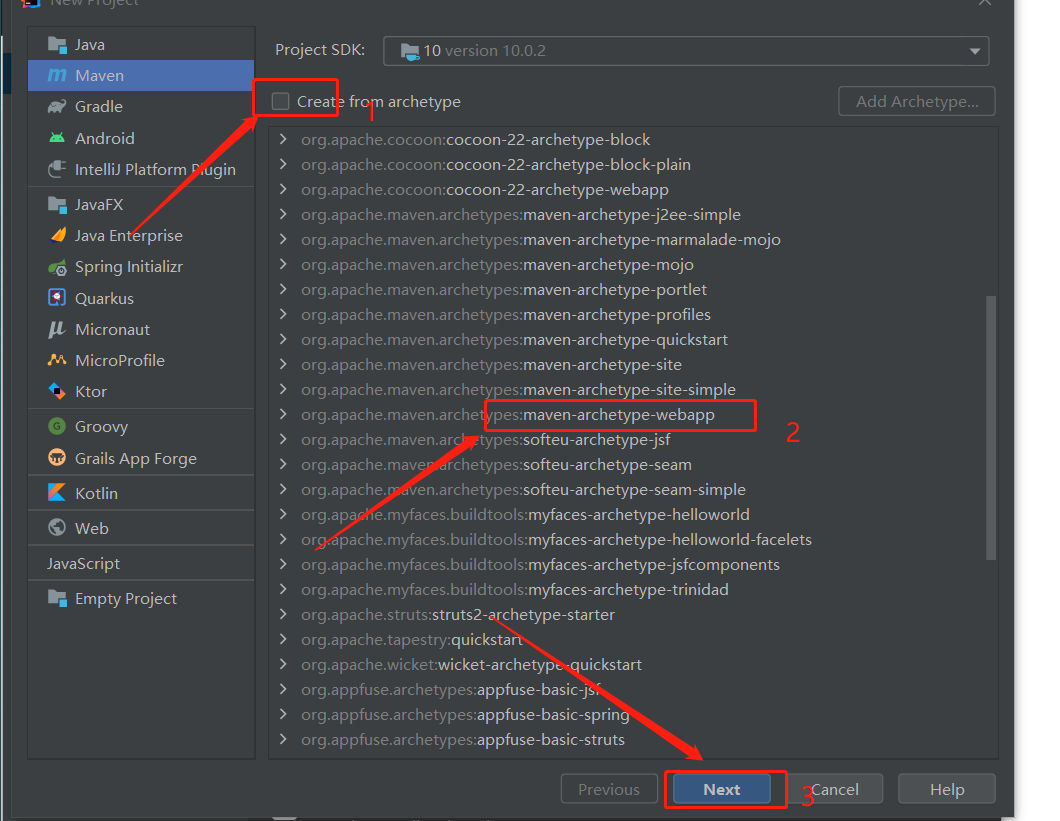Click the JavaFX folder icon
Viewport: 1060px width, 821px height.
57,204
